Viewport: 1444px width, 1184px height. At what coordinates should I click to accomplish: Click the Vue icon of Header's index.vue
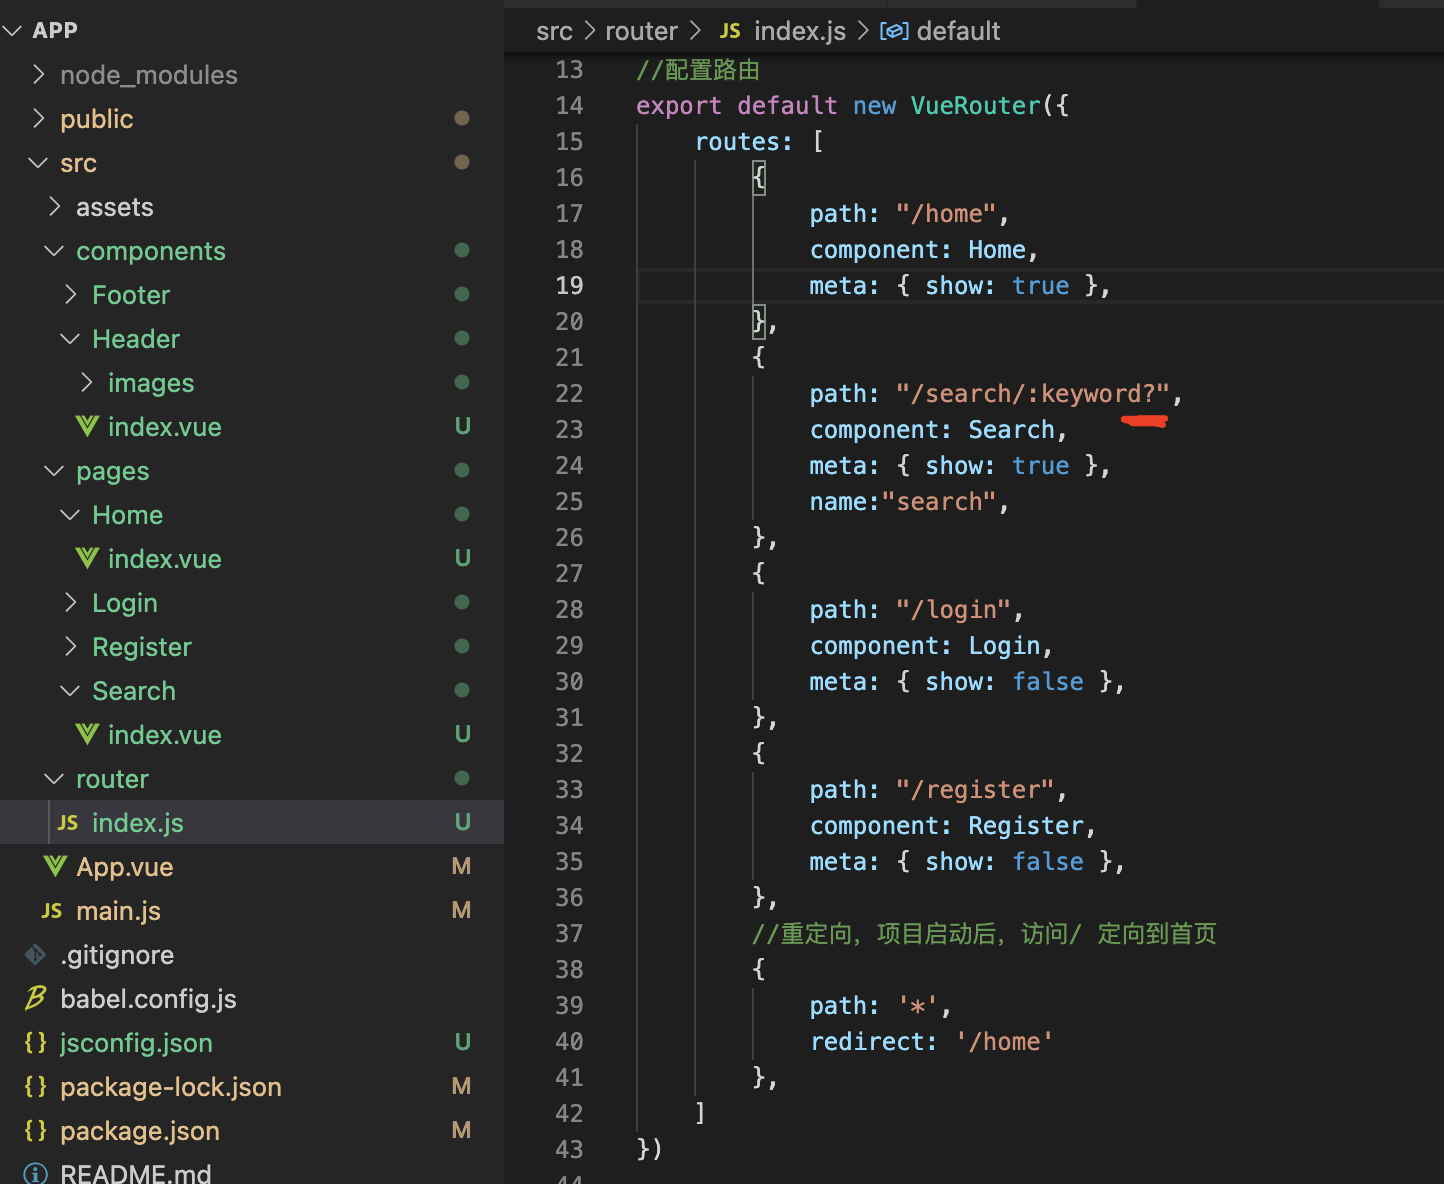[x=87, y=426]
